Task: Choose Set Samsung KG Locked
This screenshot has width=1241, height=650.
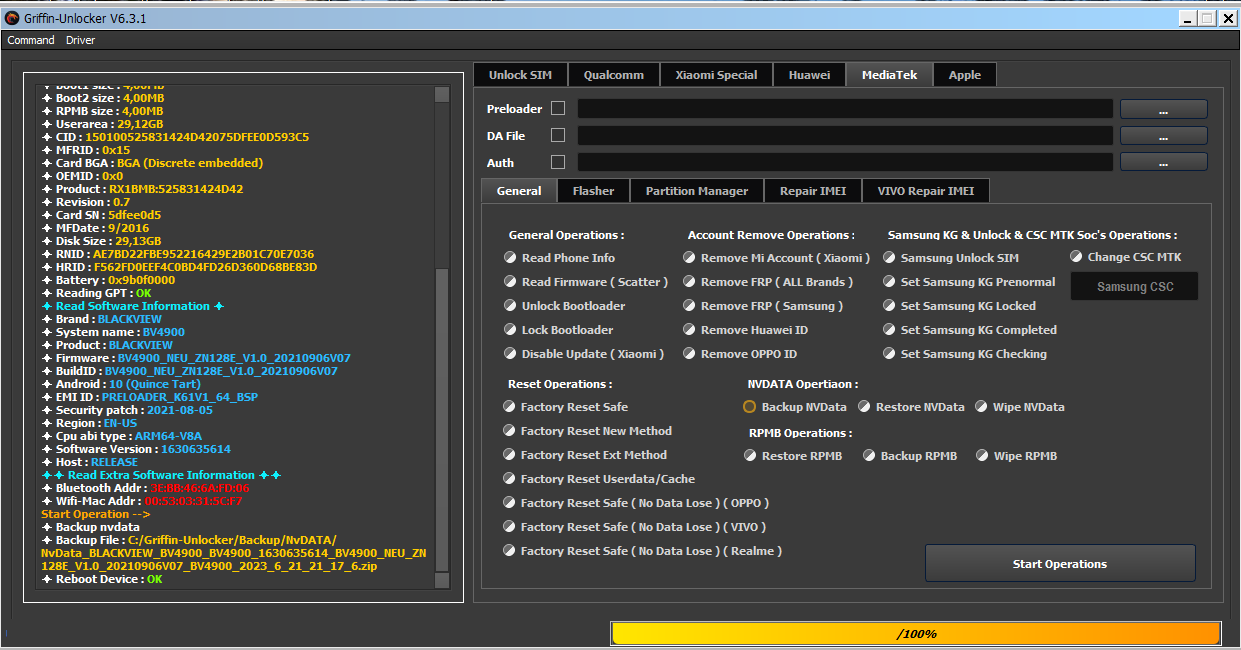Action: click(960, 306)
